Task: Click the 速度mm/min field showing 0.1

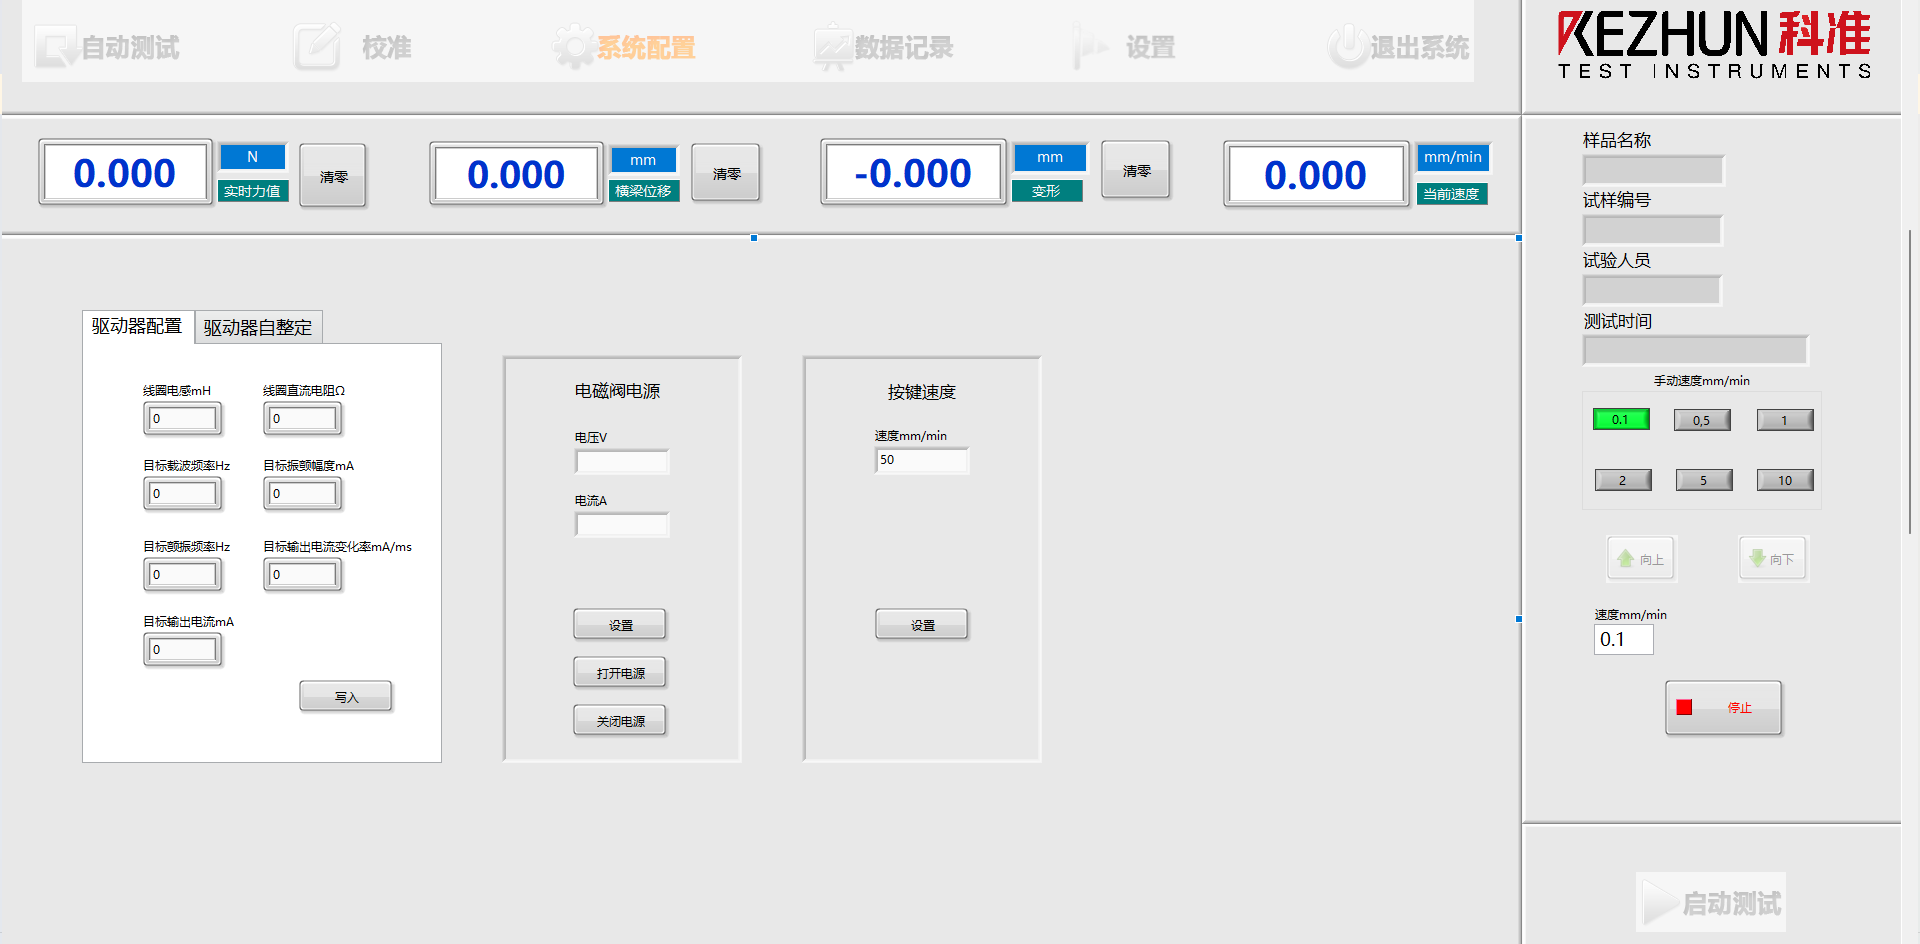Action: click(x=1623, y=639)
